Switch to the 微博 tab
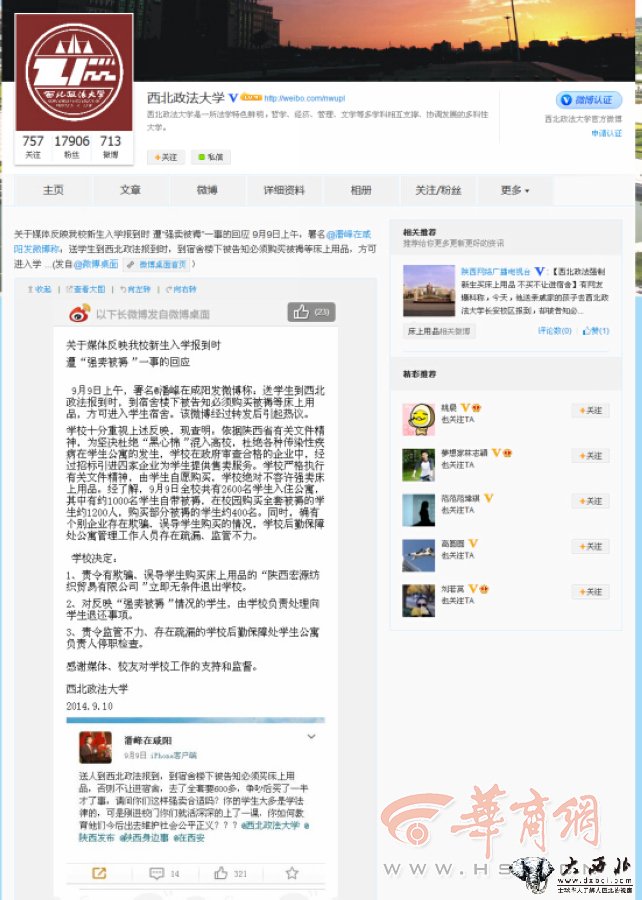Screen dimensions: 642x900 [x=207, y=190]
